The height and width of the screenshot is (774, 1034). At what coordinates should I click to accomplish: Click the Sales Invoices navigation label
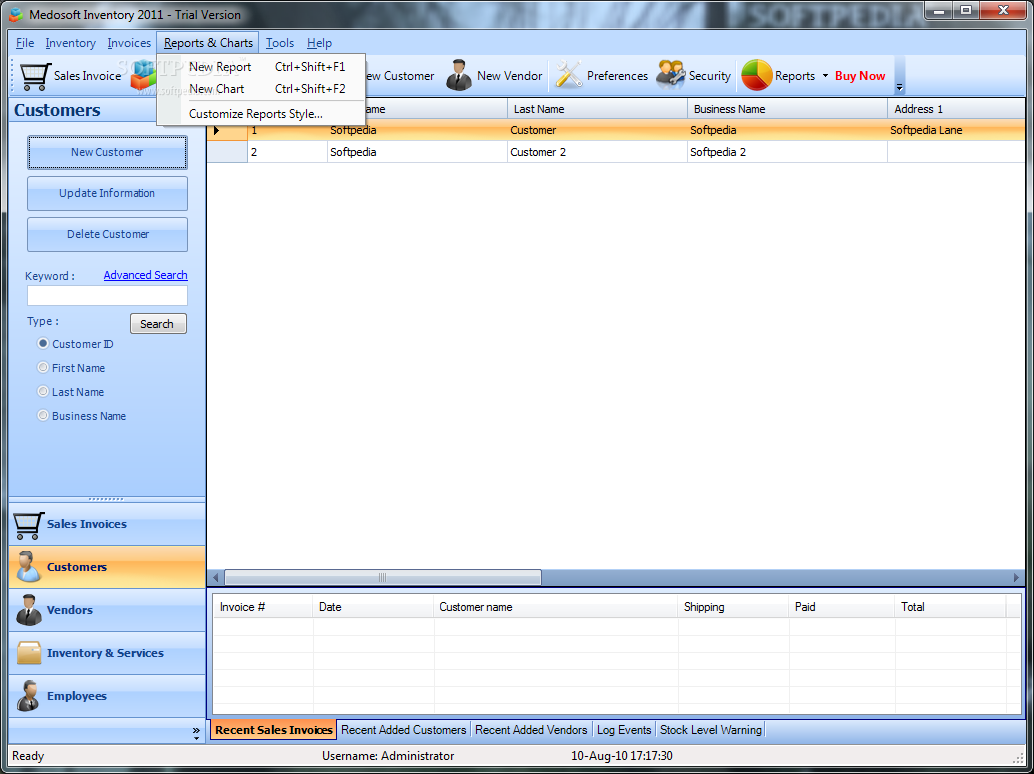point(86,524)
